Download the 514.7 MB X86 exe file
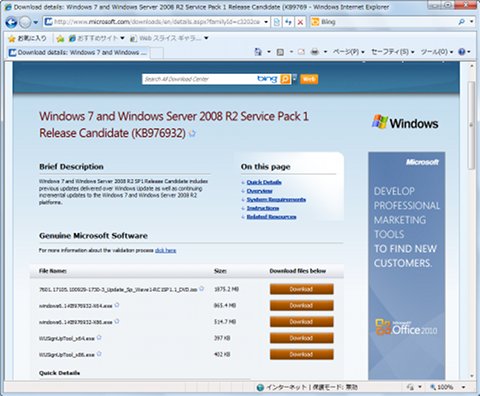 pyautogui.click(x=301, y=322)
